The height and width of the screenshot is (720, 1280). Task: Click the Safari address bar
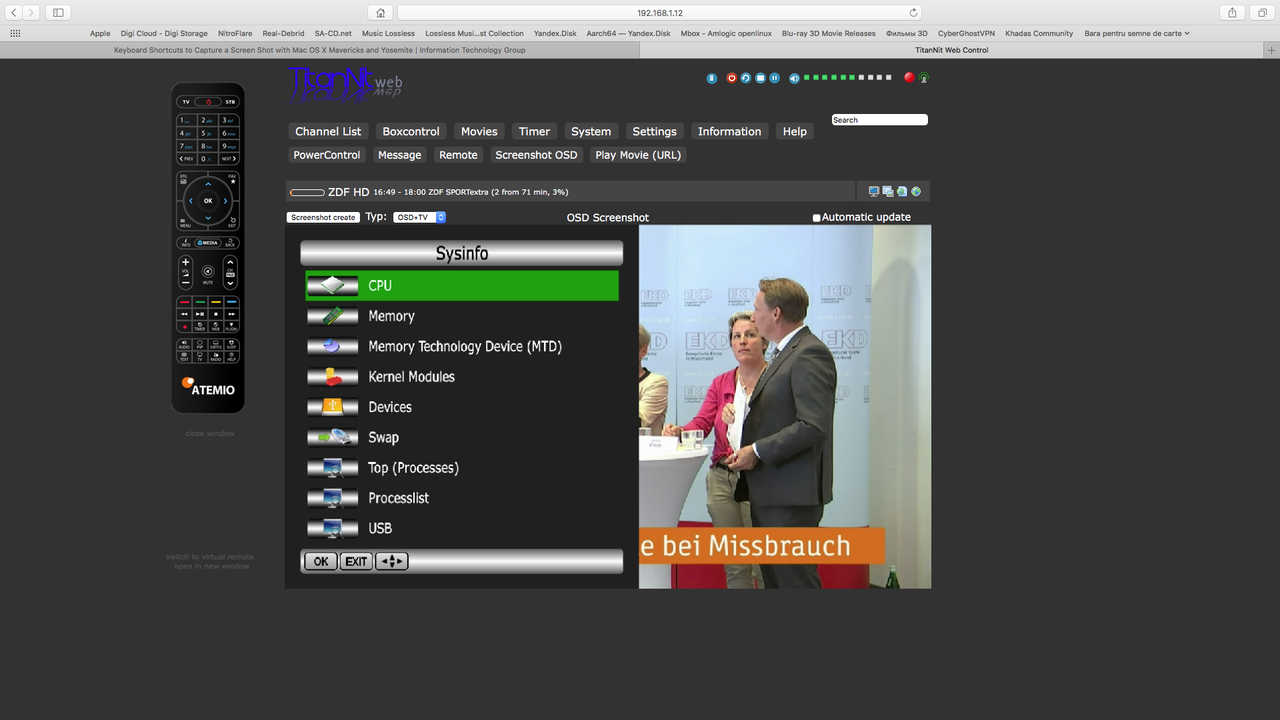pyautogui.click(x=659, y=12)
